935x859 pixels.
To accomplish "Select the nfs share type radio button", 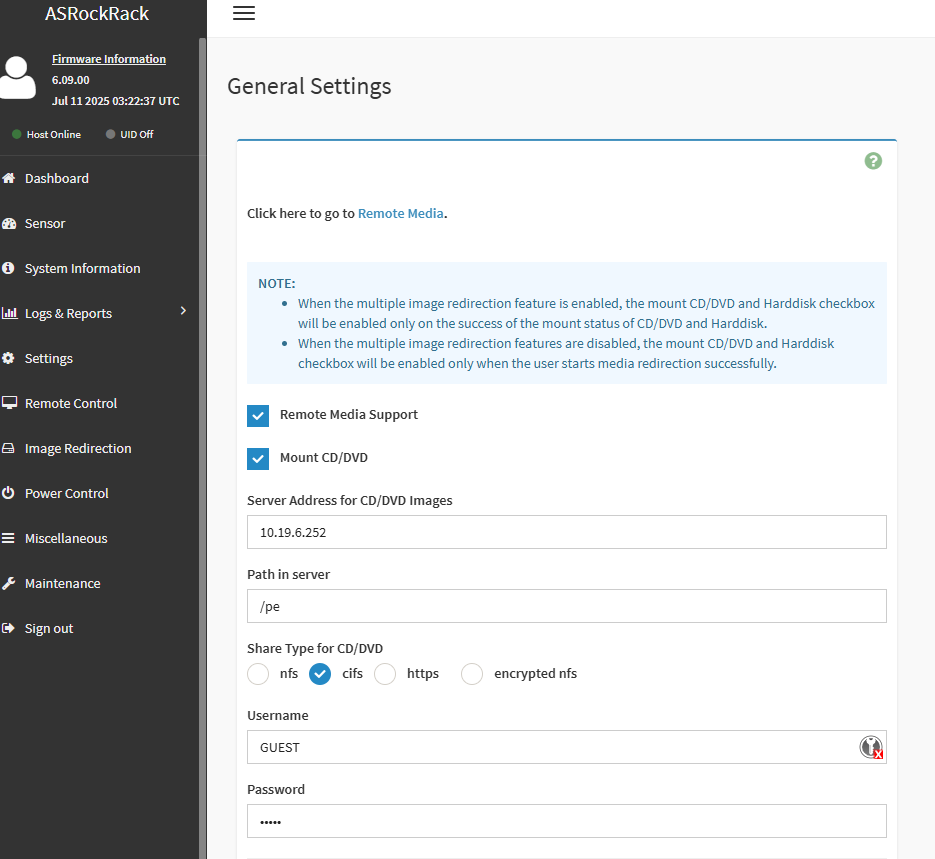I will click(x=258, y=674).
